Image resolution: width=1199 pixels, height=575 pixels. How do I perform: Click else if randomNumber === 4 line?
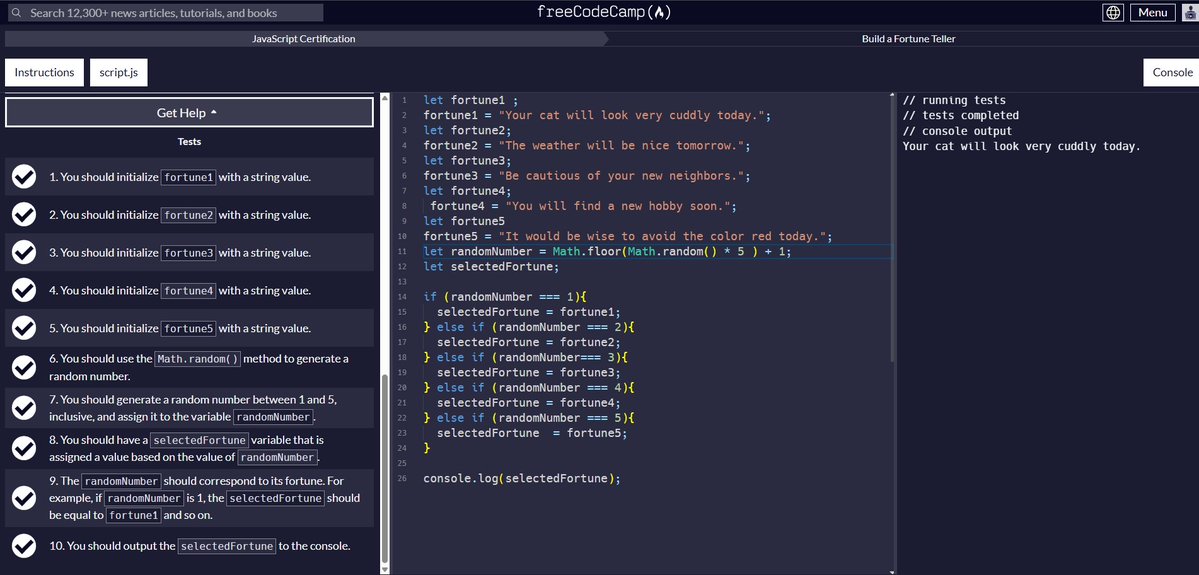point(529,388)
